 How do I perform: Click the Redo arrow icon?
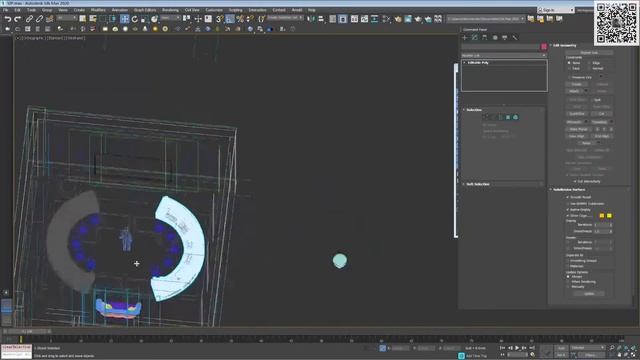pos(18,19)
